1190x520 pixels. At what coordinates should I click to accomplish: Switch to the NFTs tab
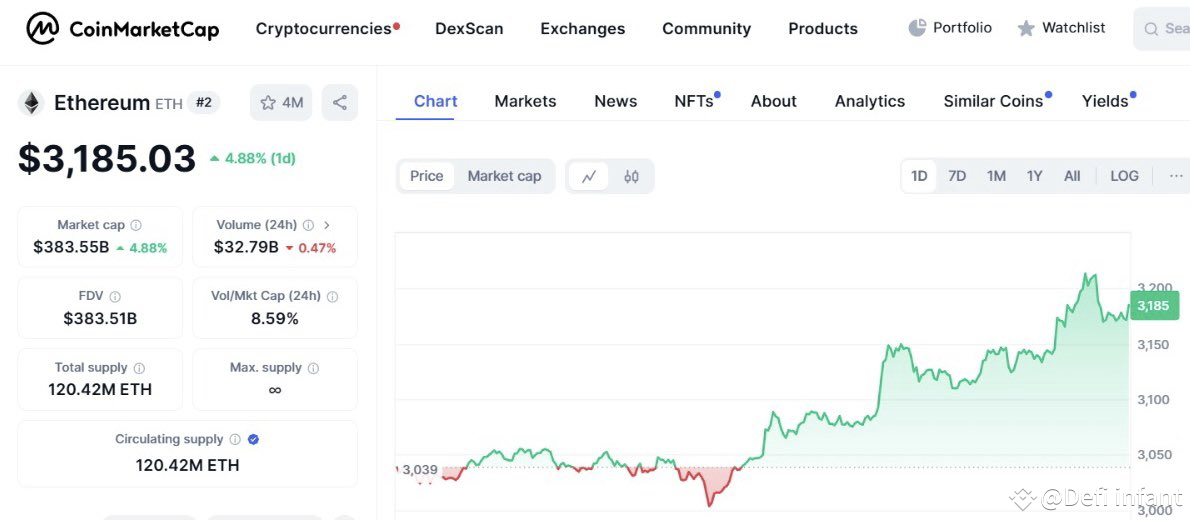pos(694,102)
